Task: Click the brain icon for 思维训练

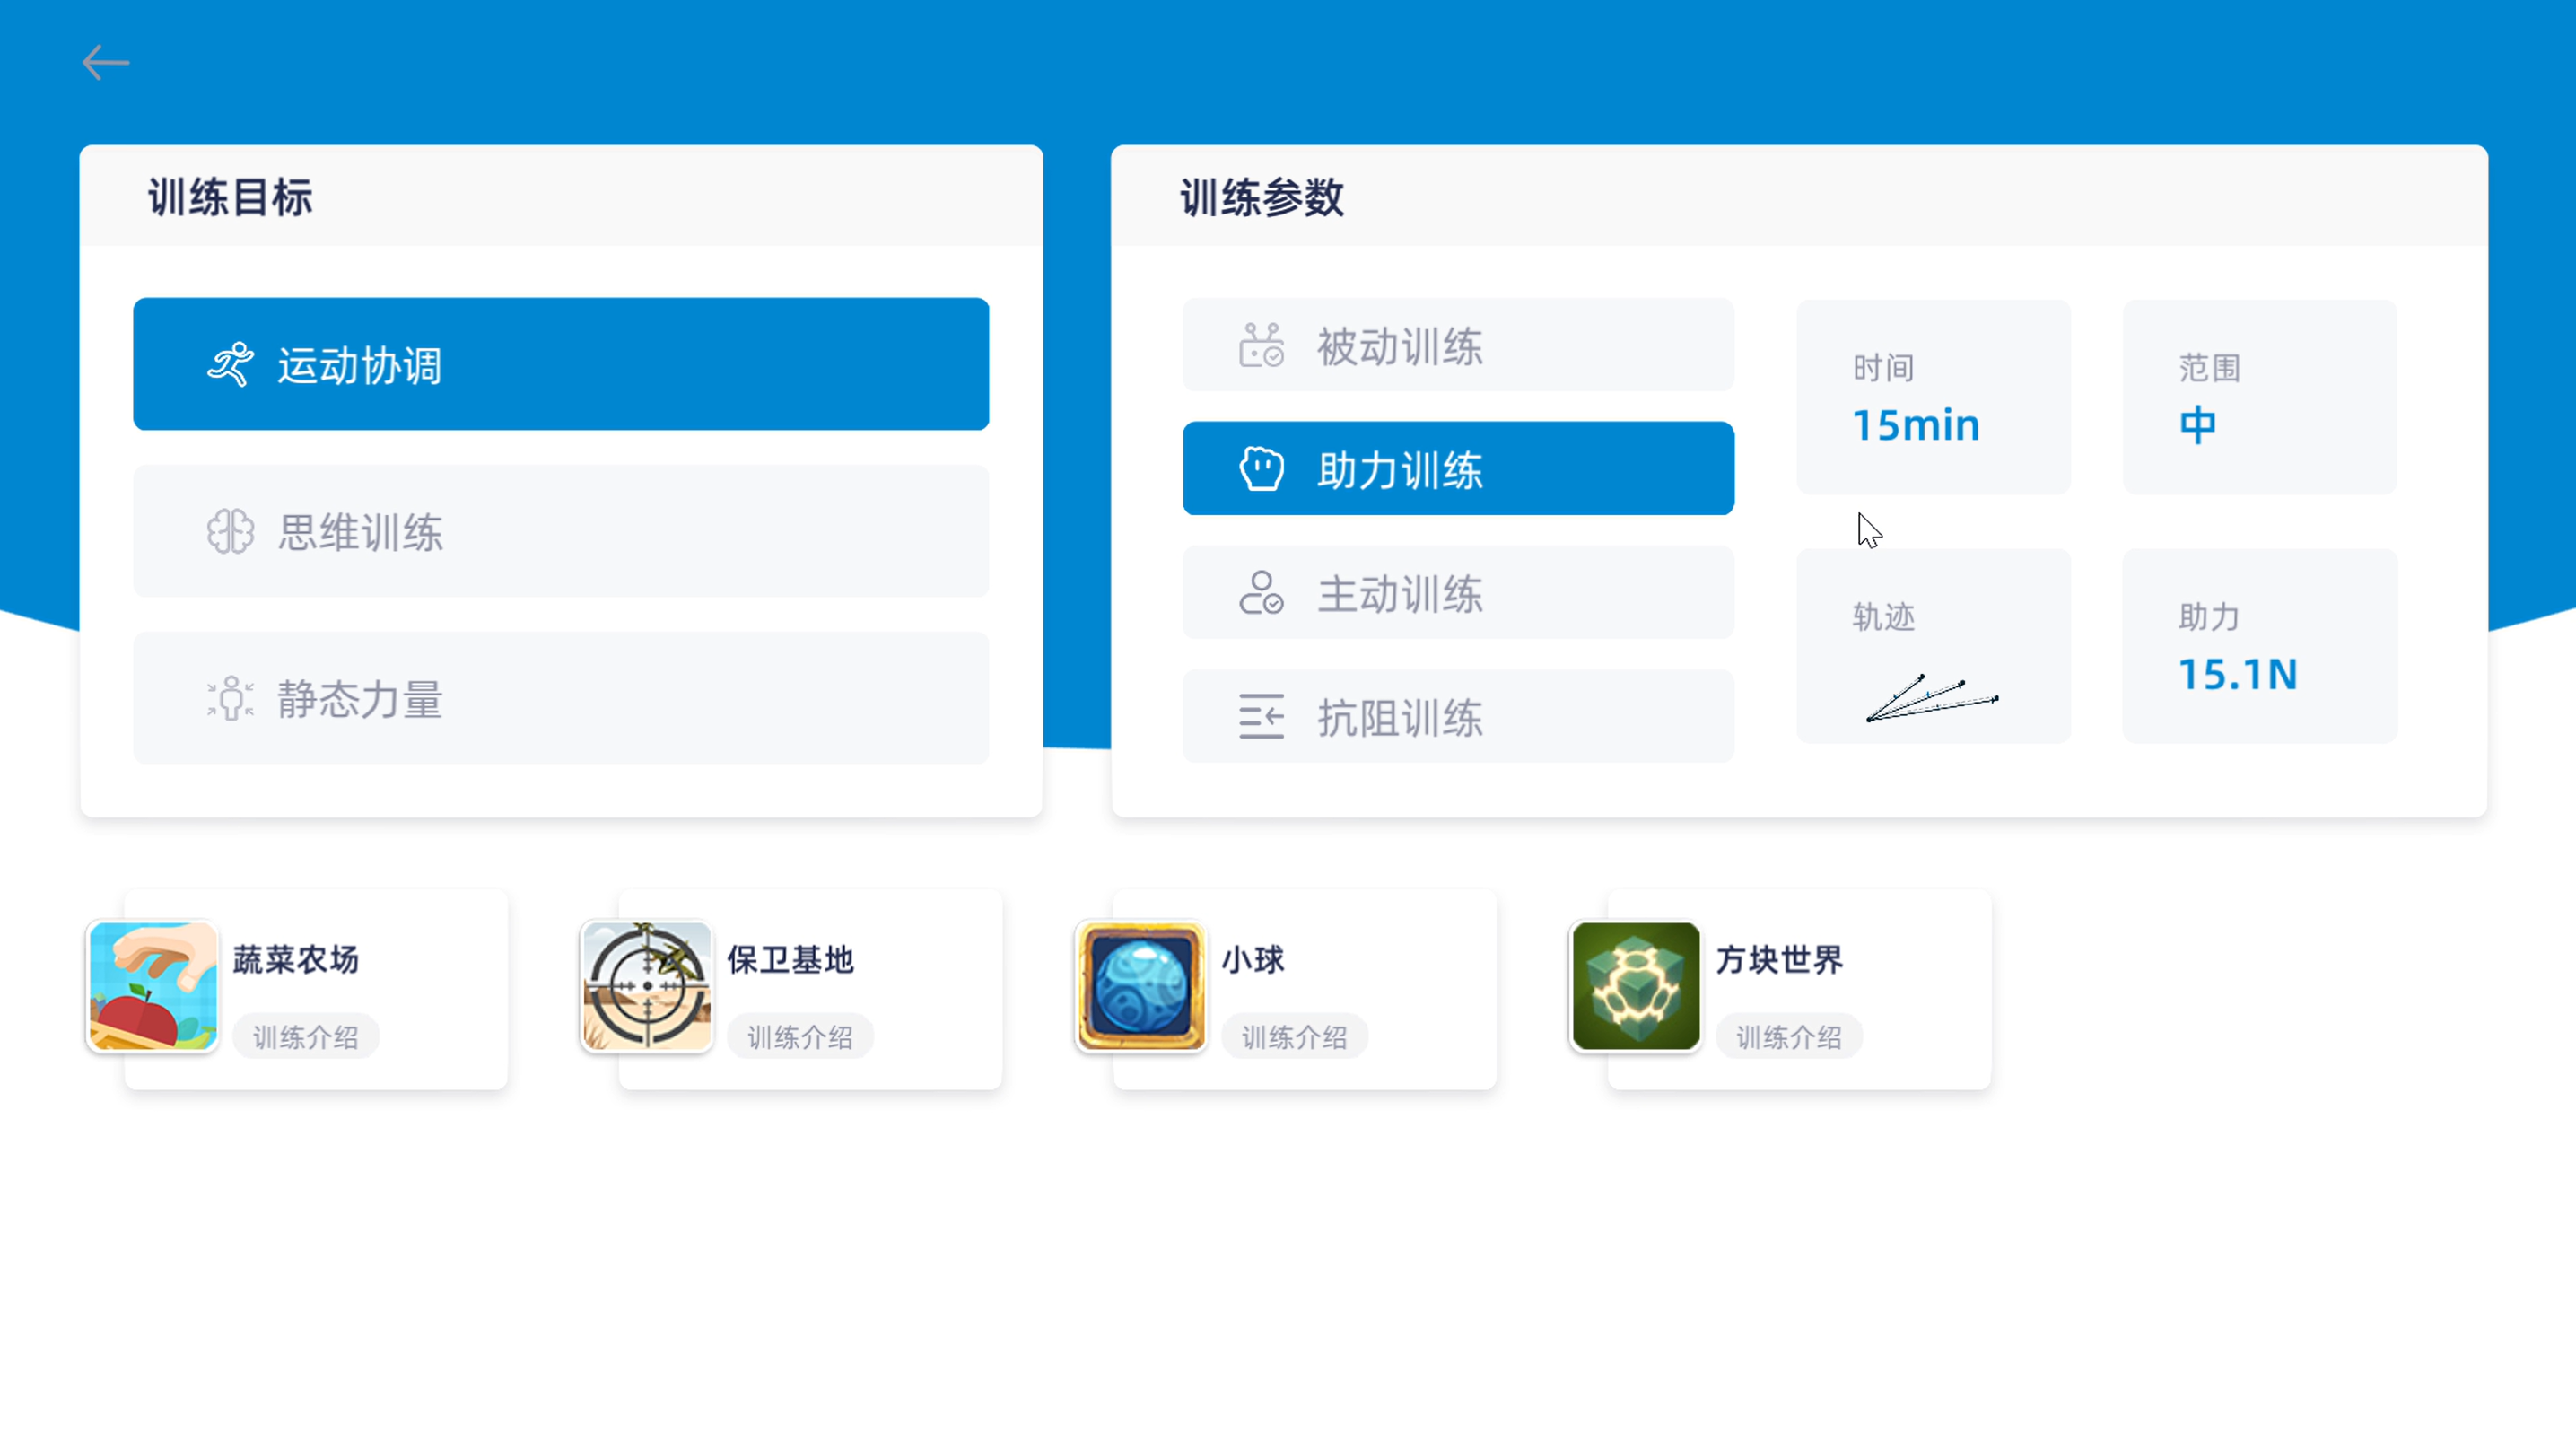Action: click(231, 531)
